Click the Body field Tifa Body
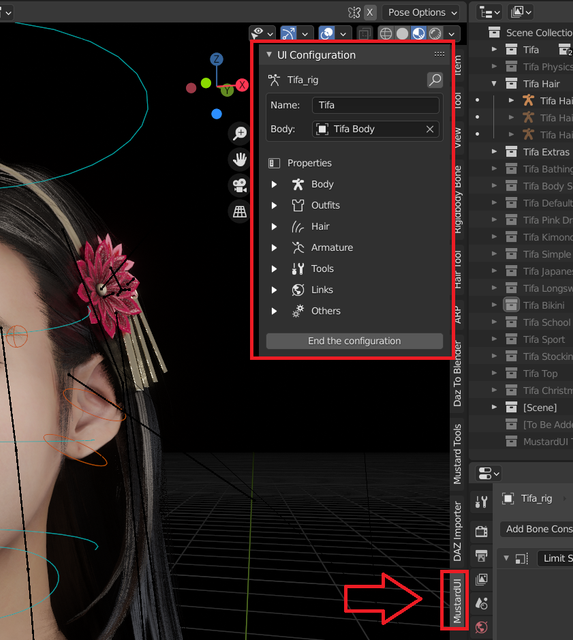573x640 pixels. coord(375,129)
